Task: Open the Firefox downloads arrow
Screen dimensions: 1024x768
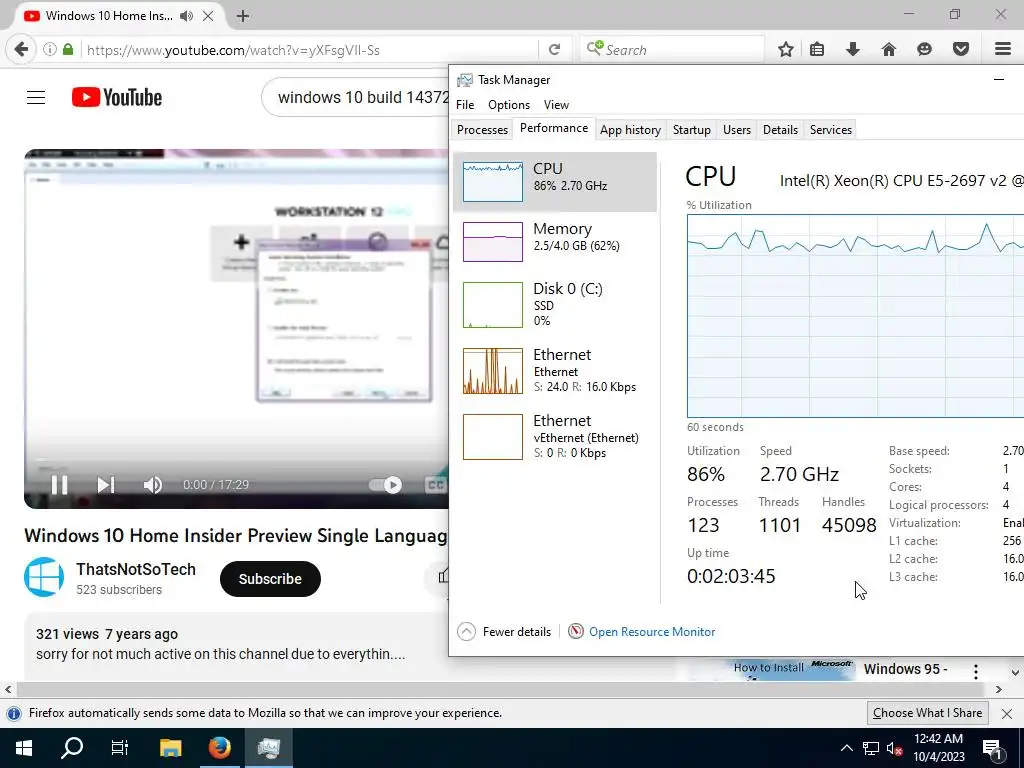Action: [x=853, y=49]
